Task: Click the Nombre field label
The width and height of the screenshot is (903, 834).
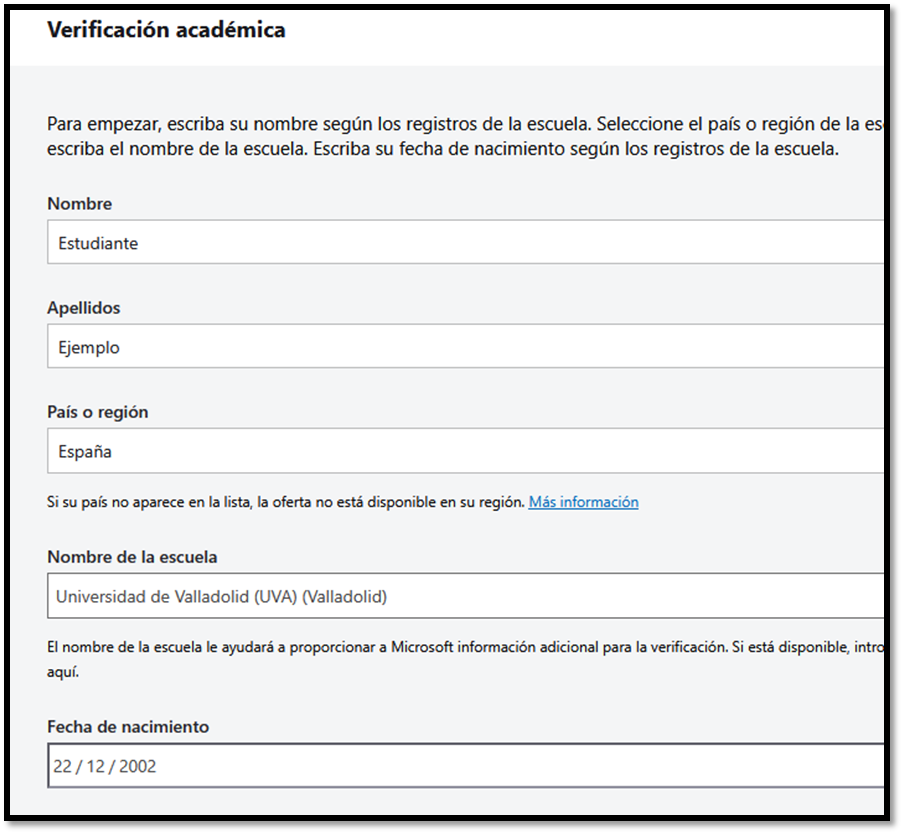Action: coord(79,204)
